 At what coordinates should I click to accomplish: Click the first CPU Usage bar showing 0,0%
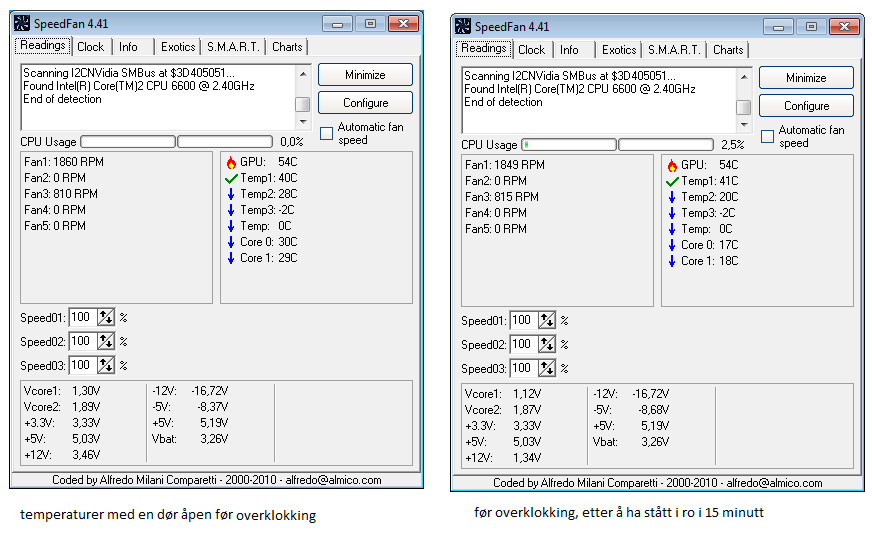tap(128, 142)
